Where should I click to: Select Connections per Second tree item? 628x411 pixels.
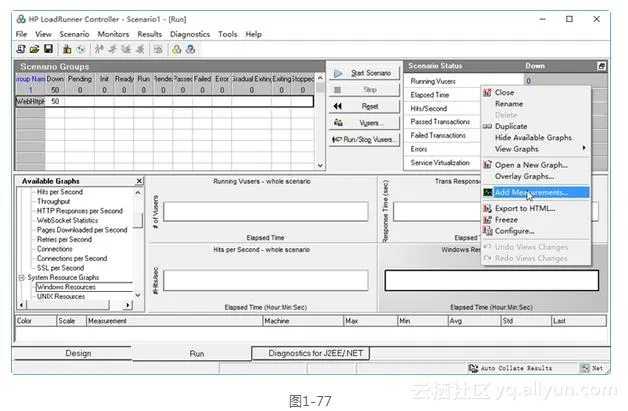click(x=72, y=258)
